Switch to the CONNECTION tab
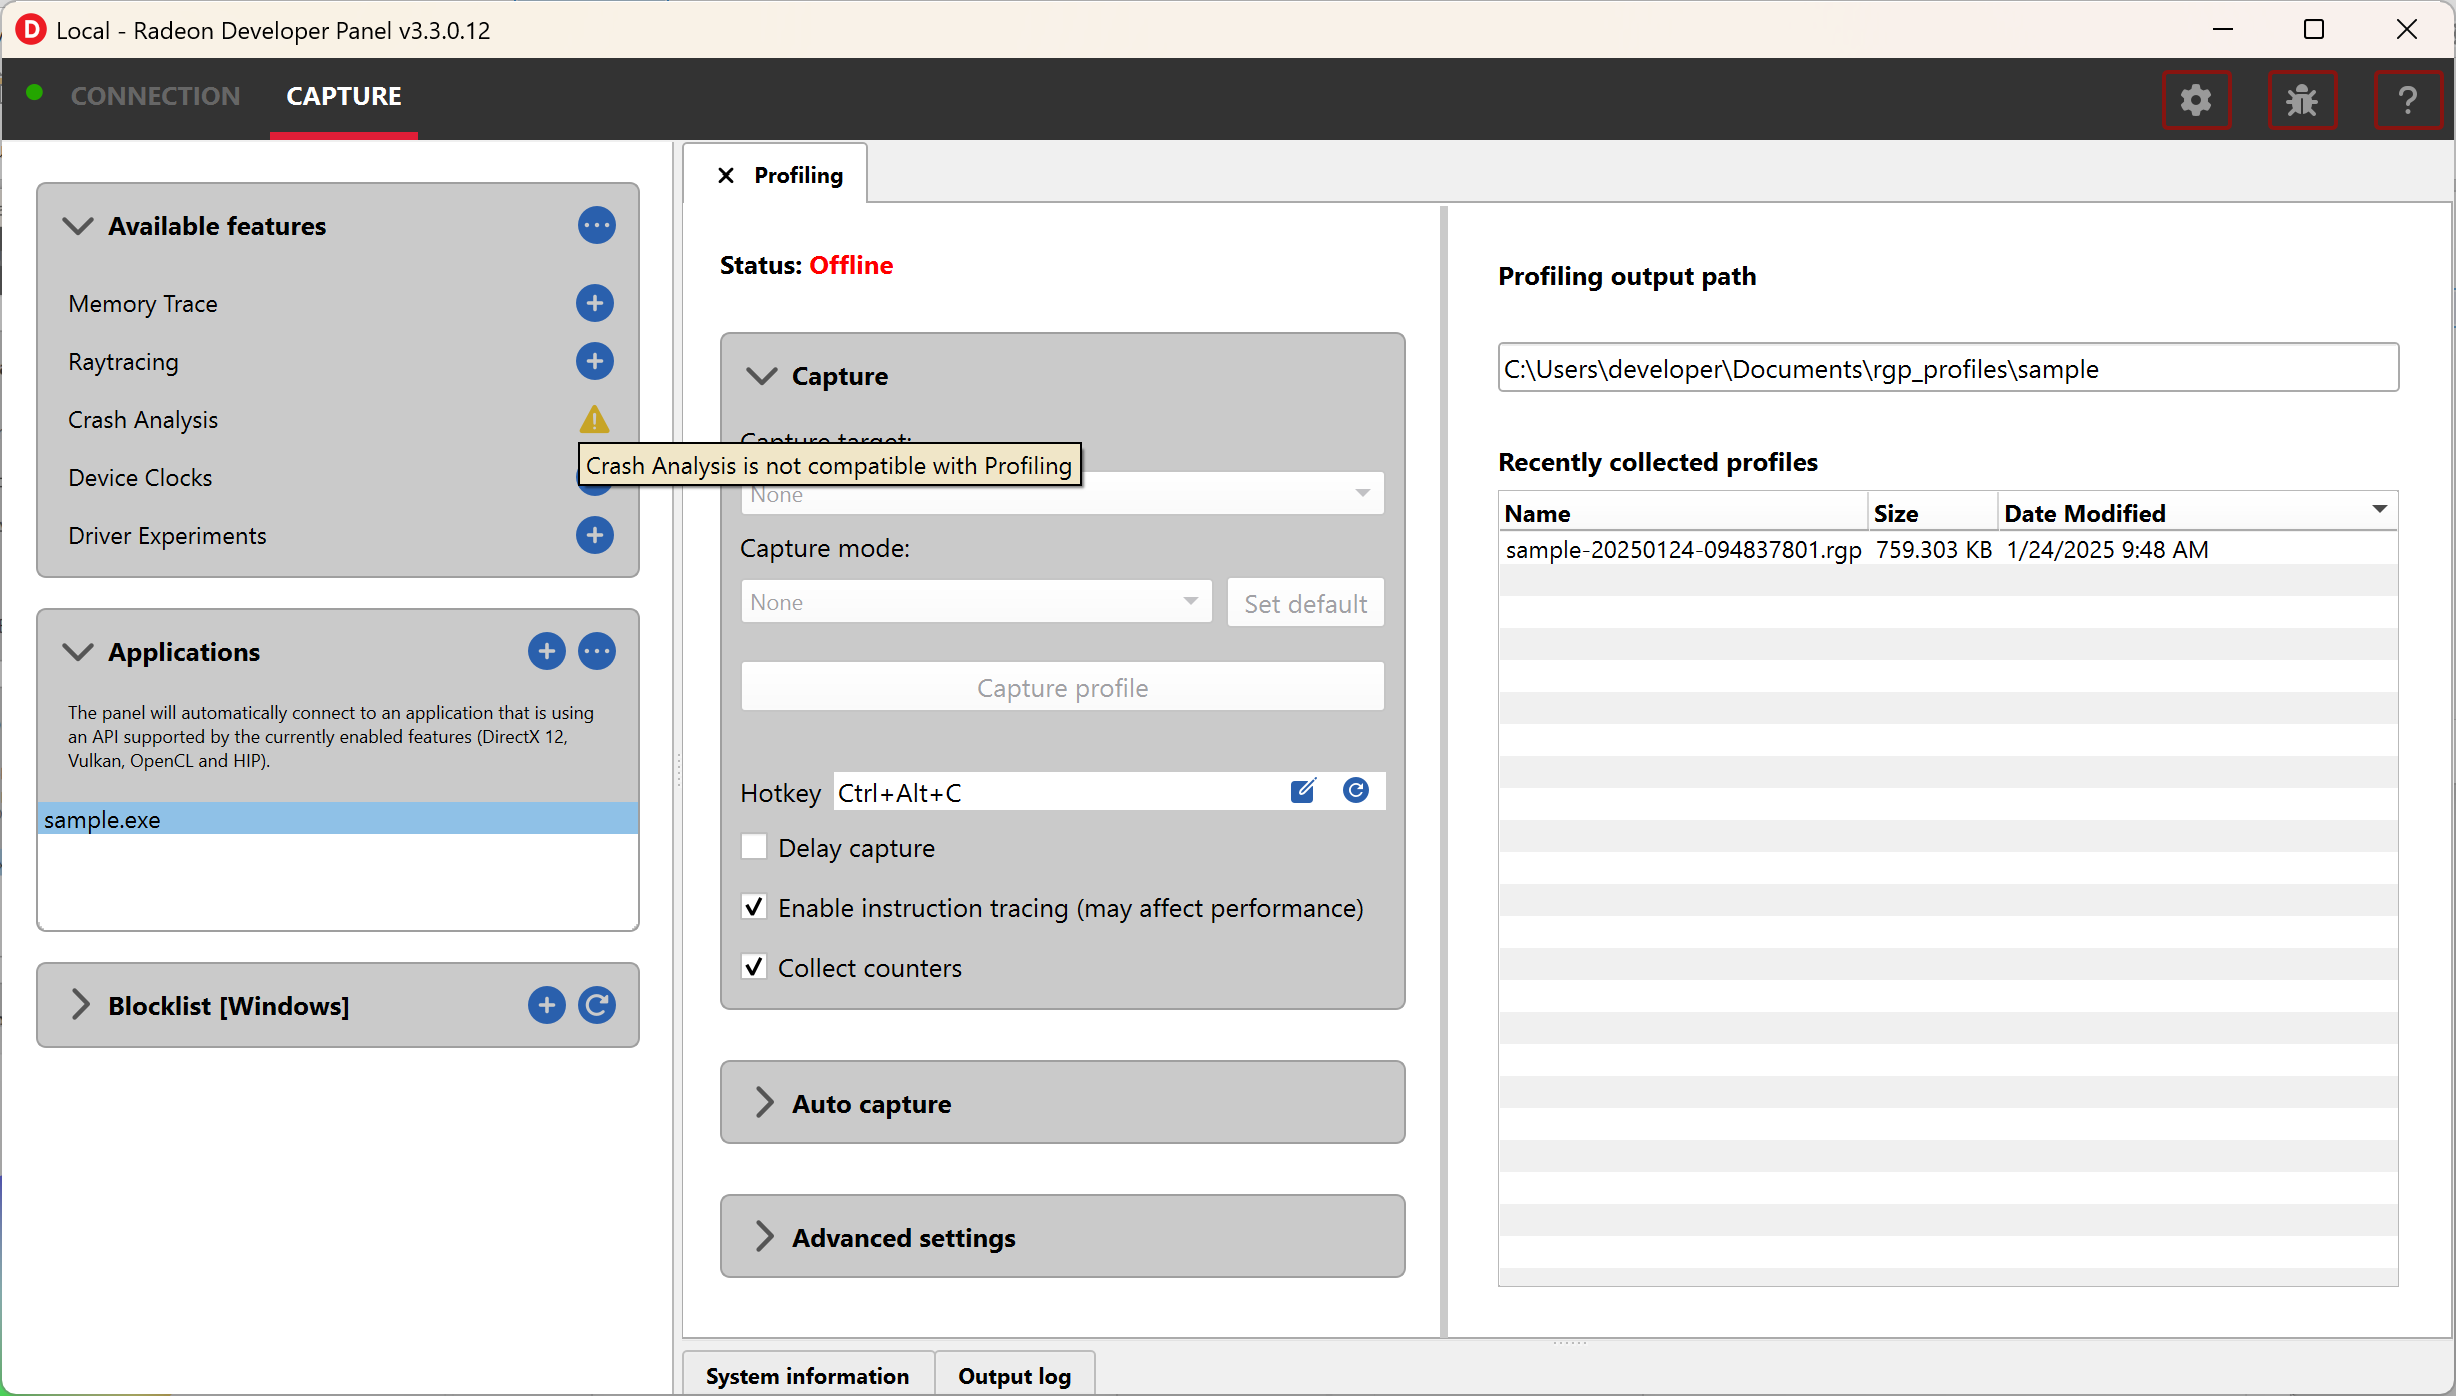Image resolution: width=2456 pixels, height=1396 pixels. [155, 96]
